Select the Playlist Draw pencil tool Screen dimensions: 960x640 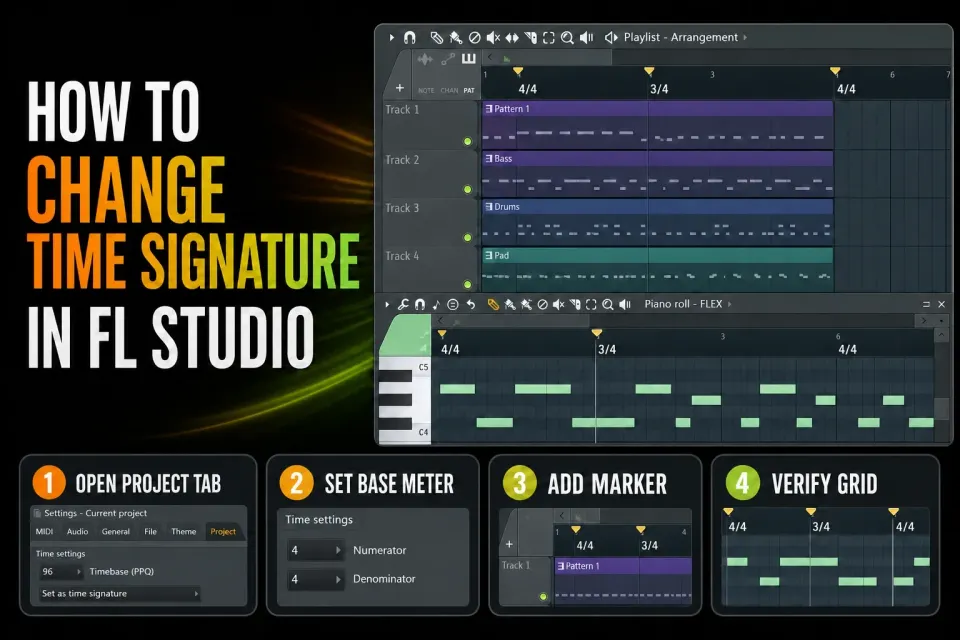click(437, 37)
